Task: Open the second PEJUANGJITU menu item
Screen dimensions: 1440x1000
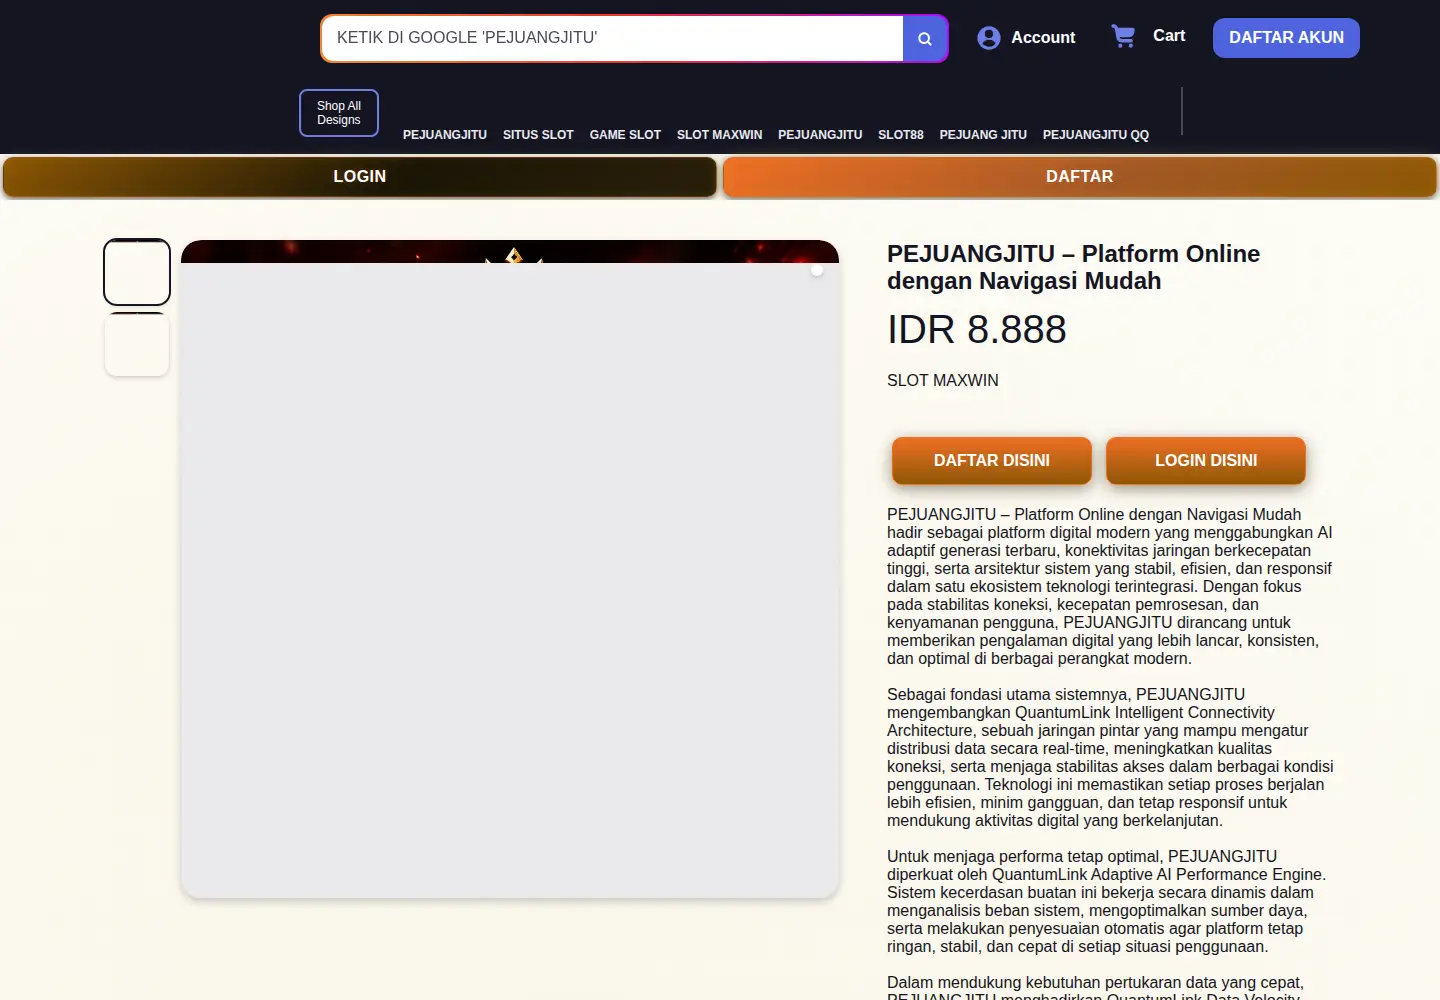Action: coord(820,135)
